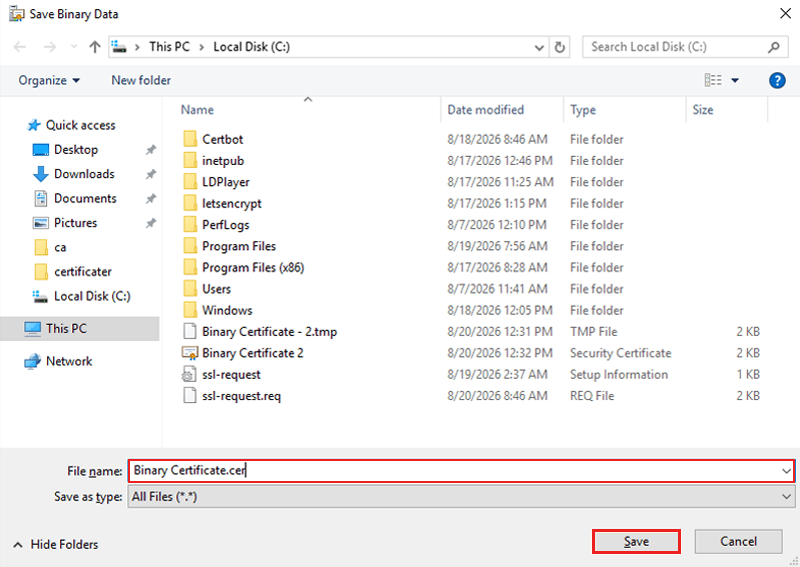This screenshot has height=567, width=800.
Task: Select Binary Certificate - 2.tmp file icon
Action: pos(190,332)
